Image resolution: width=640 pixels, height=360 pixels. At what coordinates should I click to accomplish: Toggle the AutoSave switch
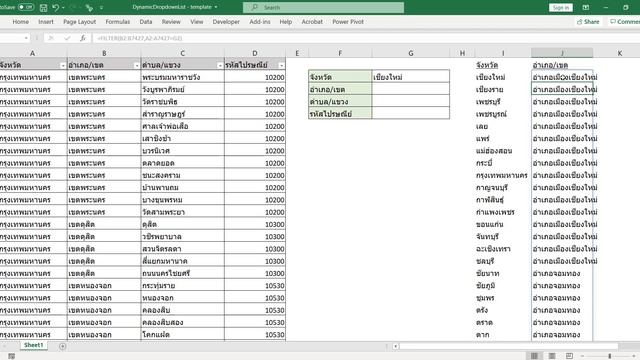(x=26, y=7)
